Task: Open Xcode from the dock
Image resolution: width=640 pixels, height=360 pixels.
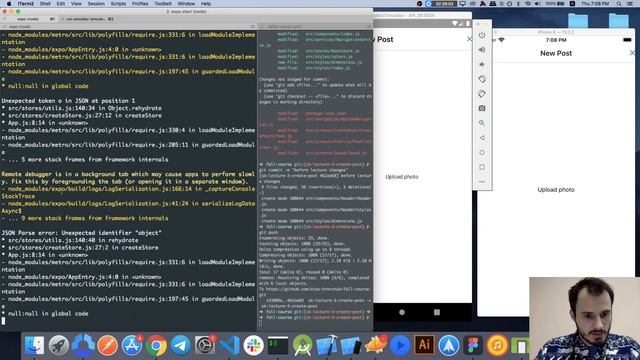Action: [327, 345]
